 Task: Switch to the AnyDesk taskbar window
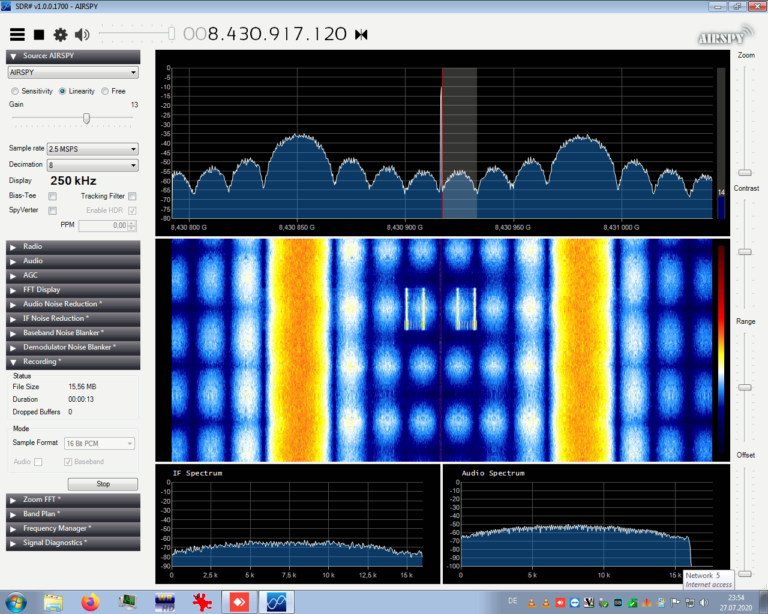click(x=239, y=602)
